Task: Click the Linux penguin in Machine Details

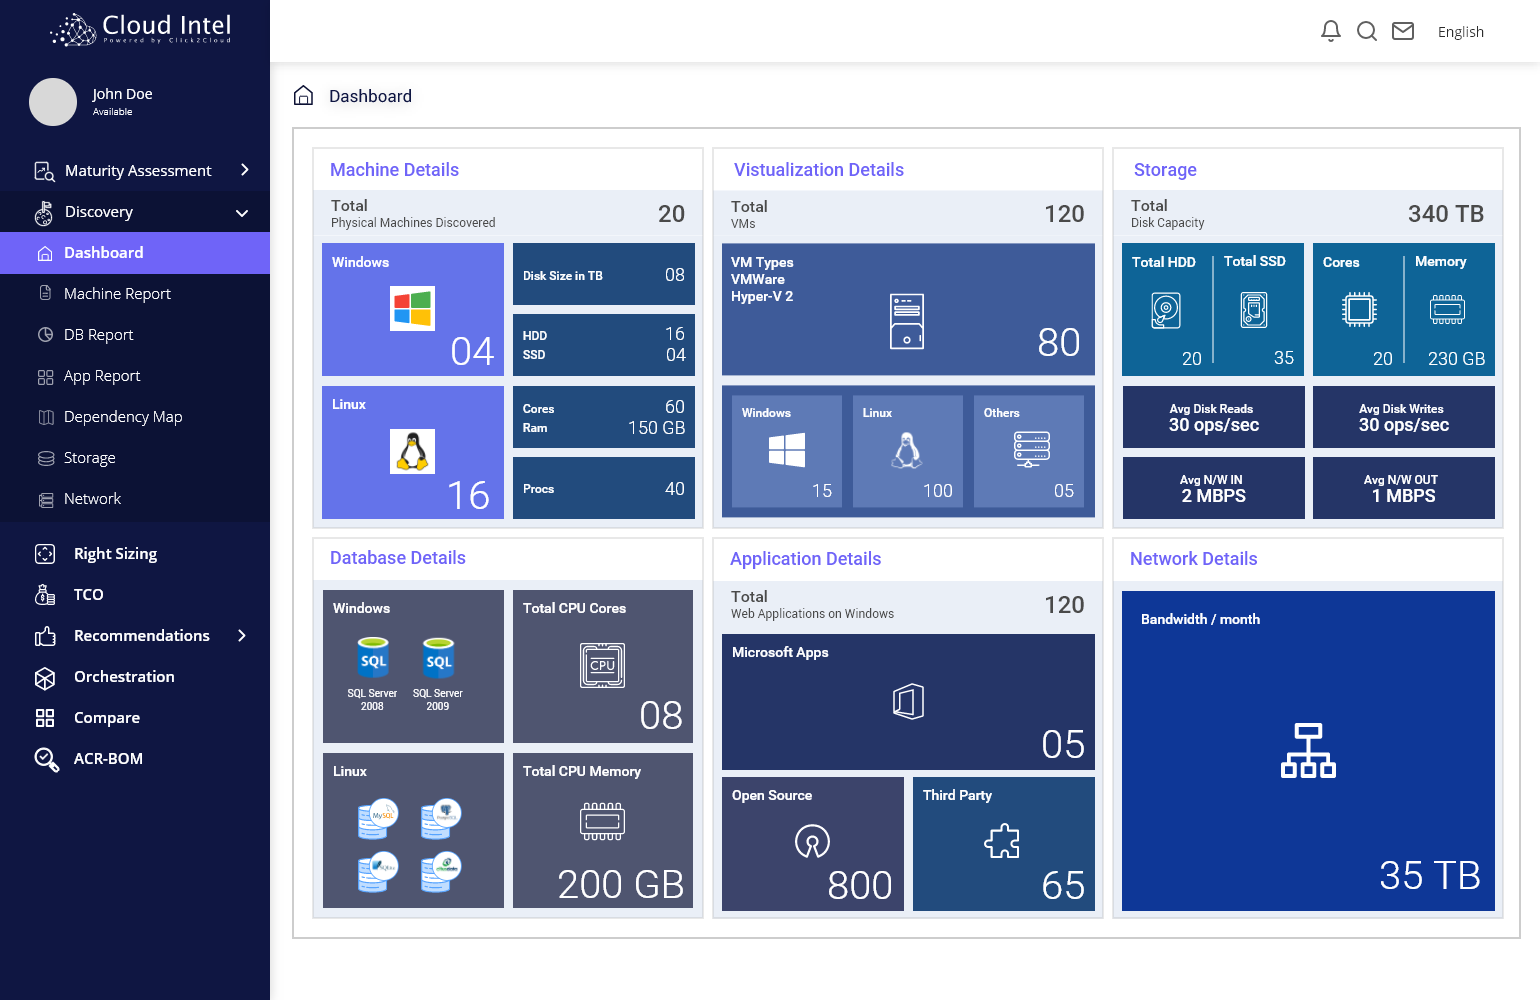Action: 412,451
